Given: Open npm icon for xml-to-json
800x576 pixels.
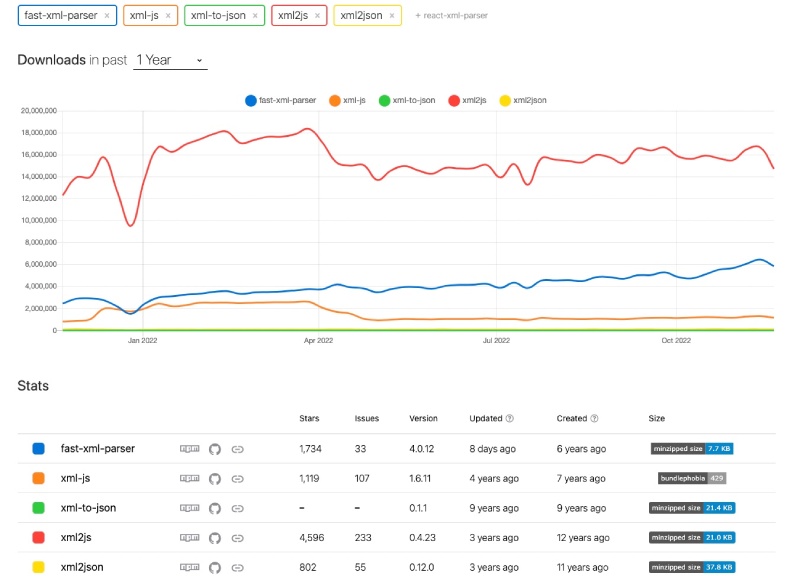Looking at the screenshot, I should pyautogui.click(x=189, y=508).
